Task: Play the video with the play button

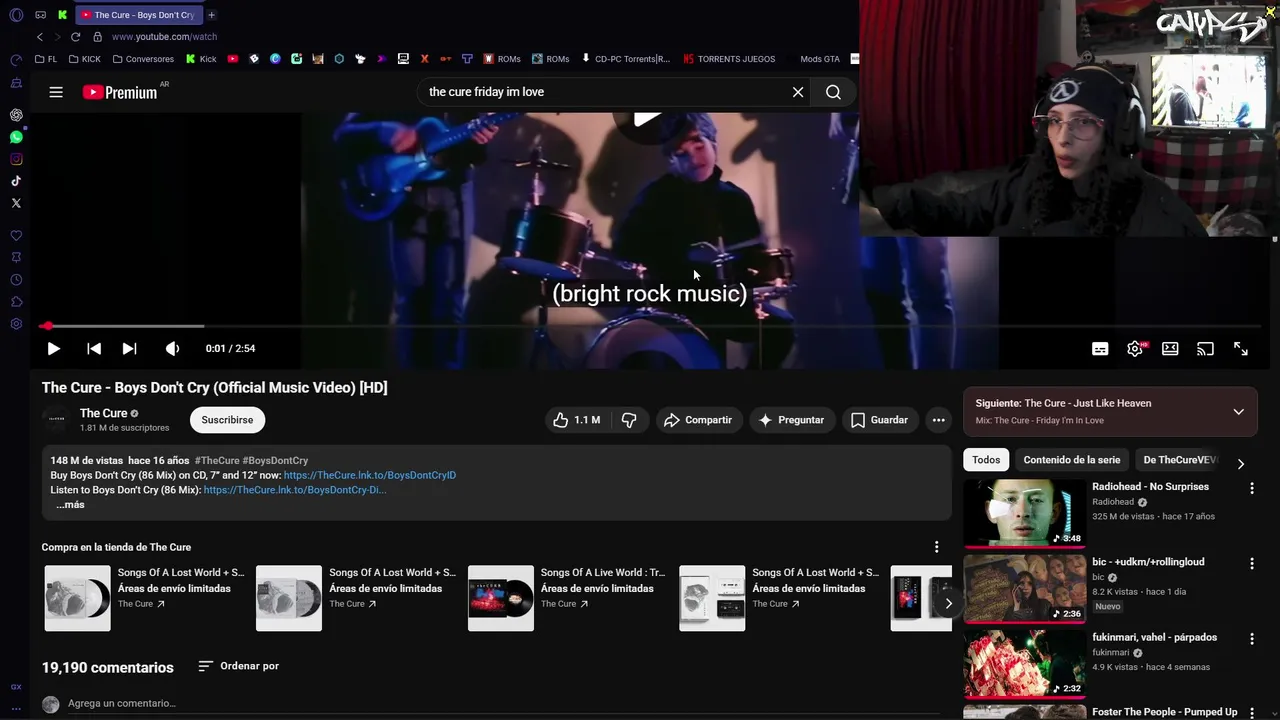Action: 54,349
